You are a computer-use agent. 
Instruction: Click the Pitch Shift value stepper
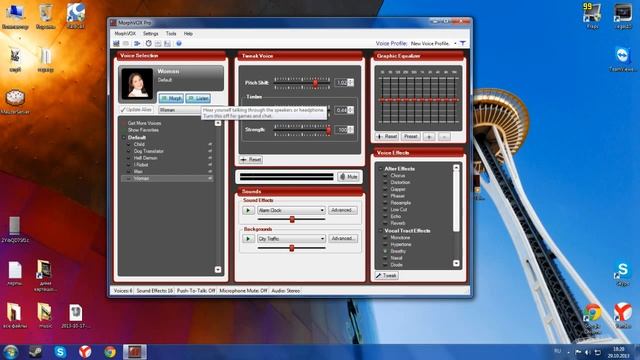[351, 82]
